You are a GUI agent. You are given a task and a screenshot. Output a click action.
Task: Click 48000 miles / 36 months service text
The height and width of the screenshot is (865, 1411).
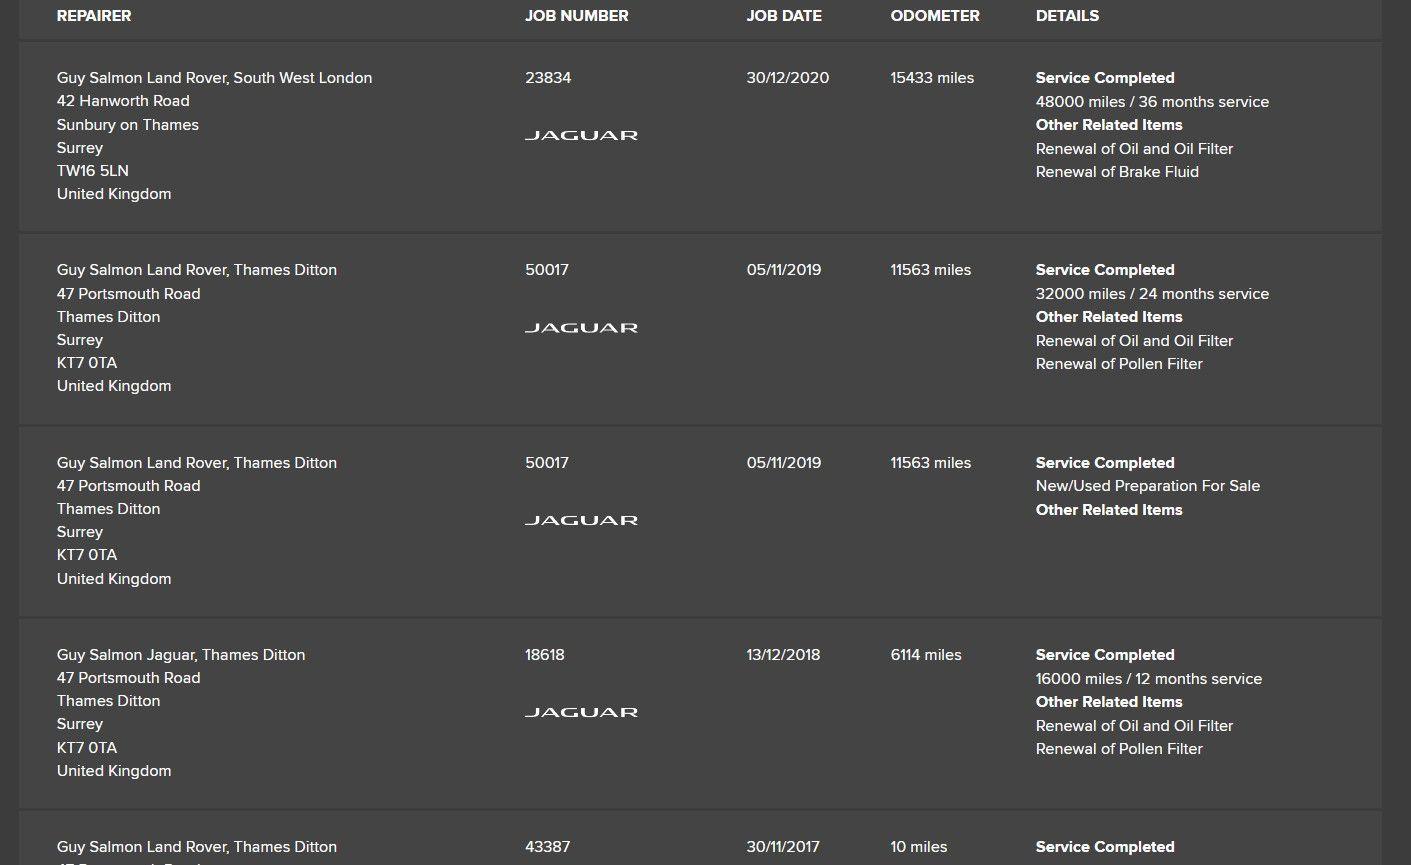[x=1152, y=102]
